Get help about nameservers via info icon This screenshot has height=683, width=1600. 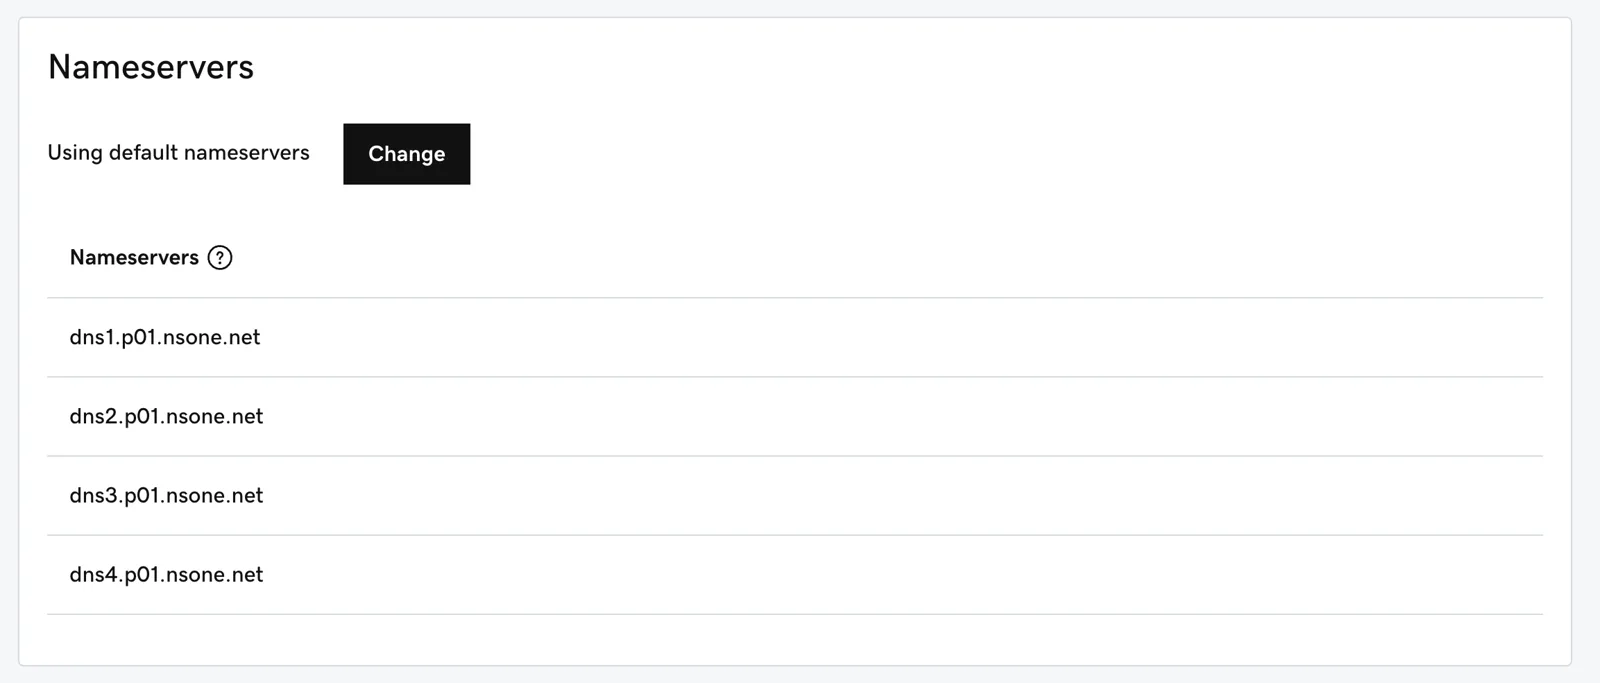point(220,258)
